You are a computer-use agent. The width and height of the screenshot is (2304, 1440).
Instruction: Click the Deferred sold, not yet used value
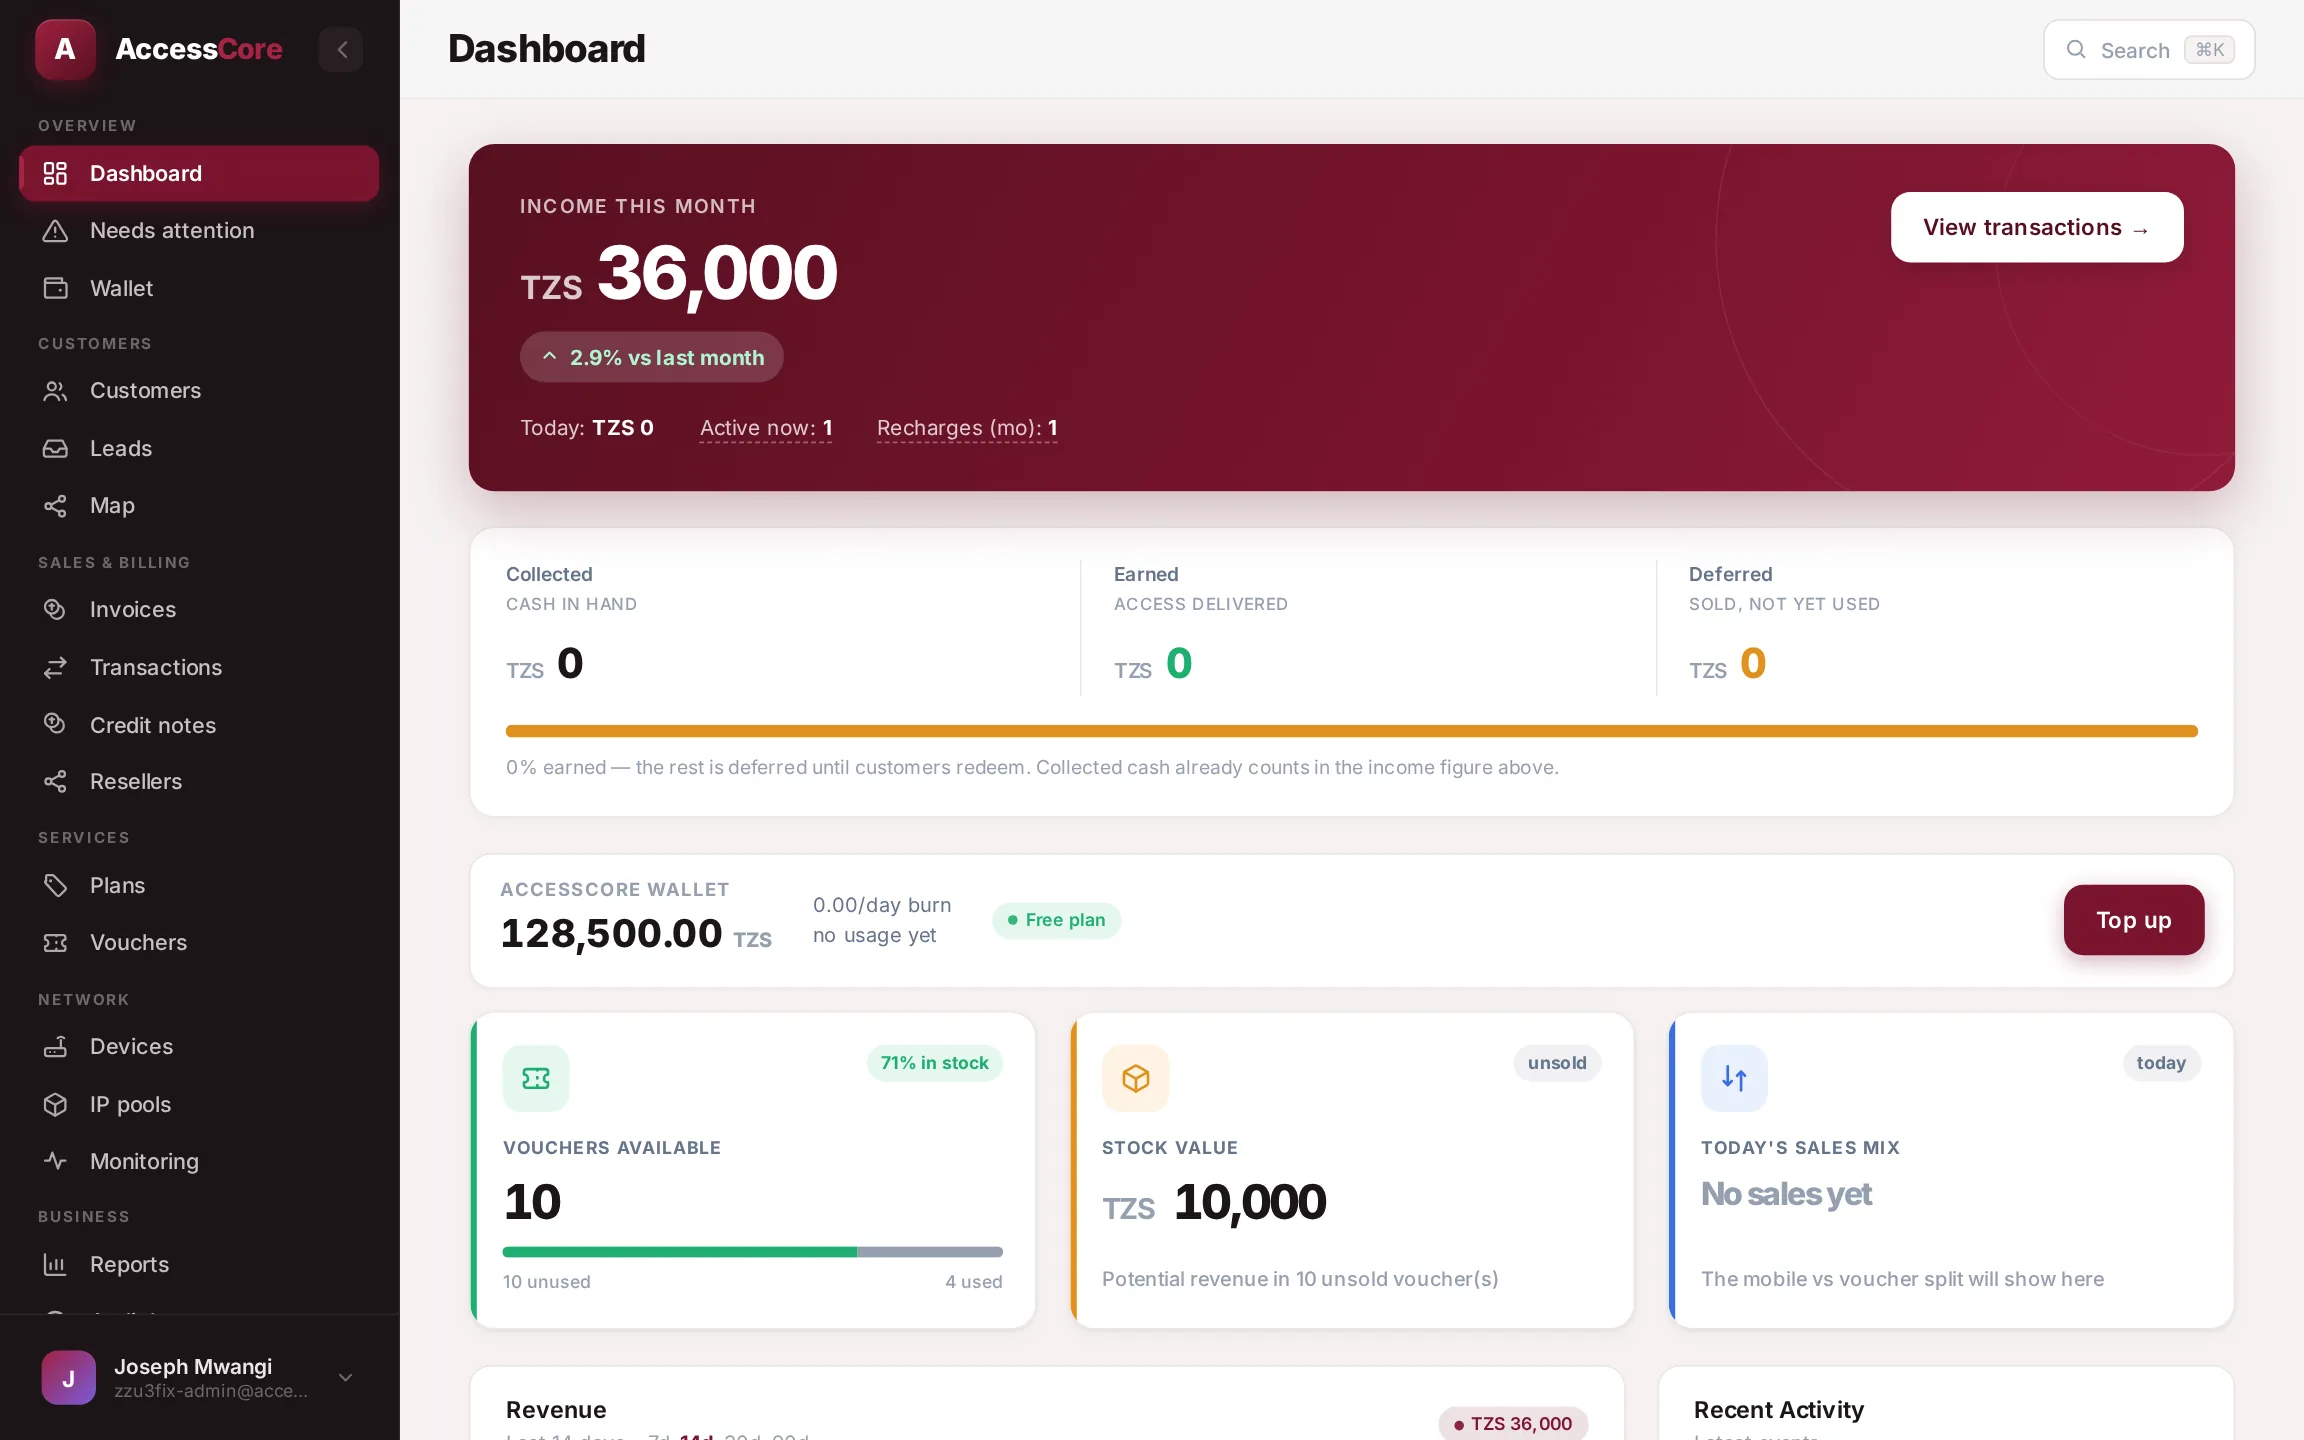[1728, 664]
